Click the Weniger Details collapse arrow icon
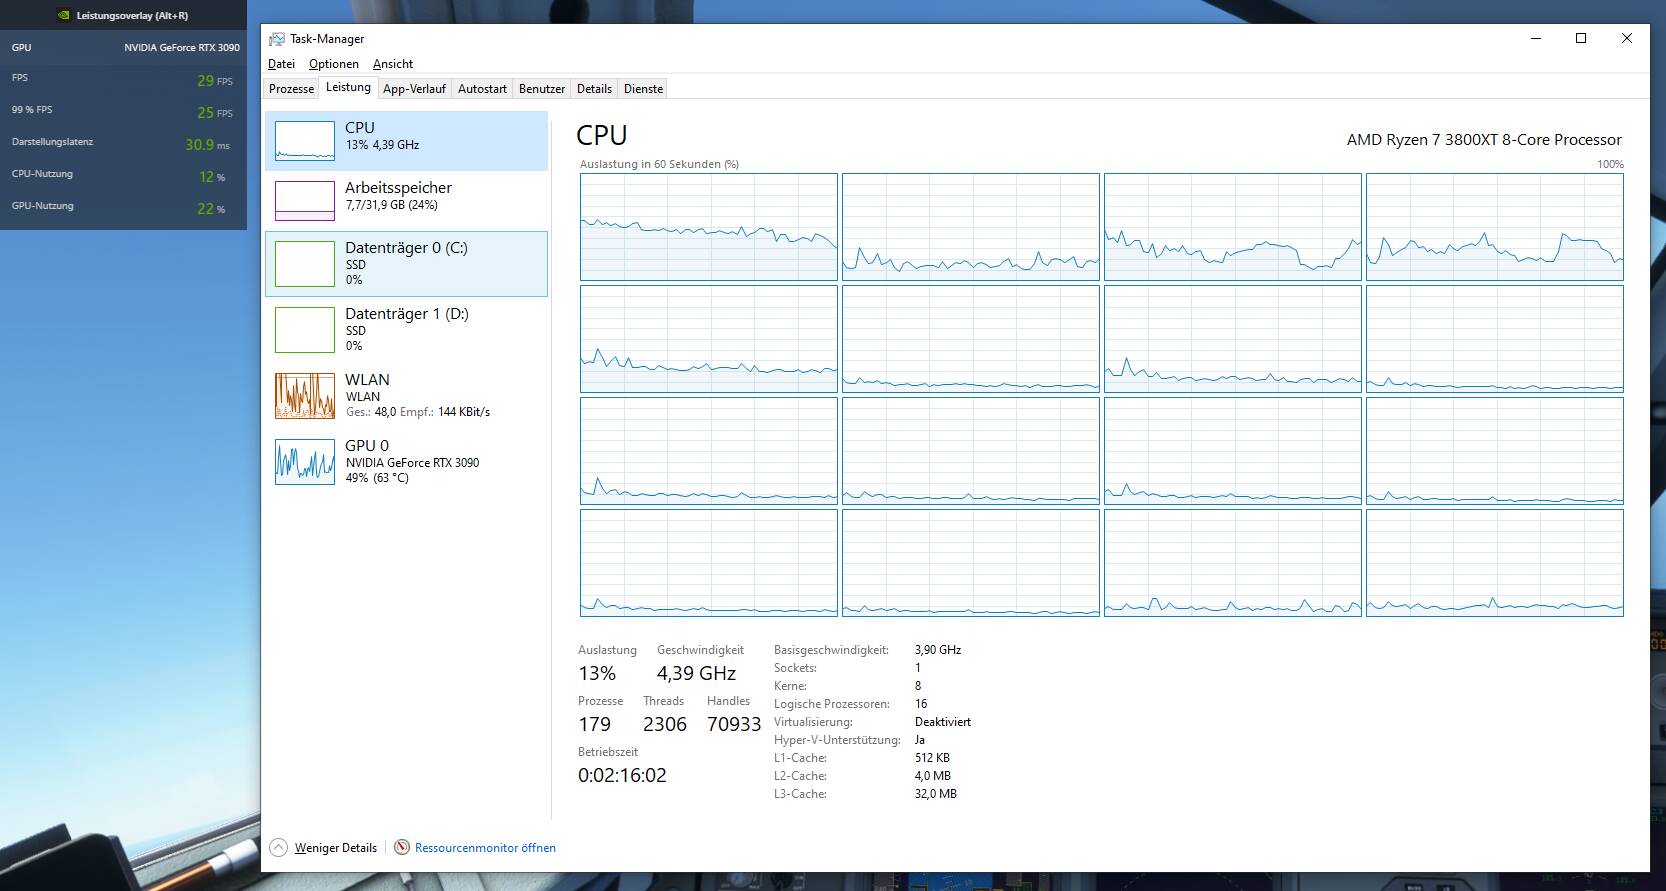This screenshot has height=891, width=1666. [x=278, y=848]
